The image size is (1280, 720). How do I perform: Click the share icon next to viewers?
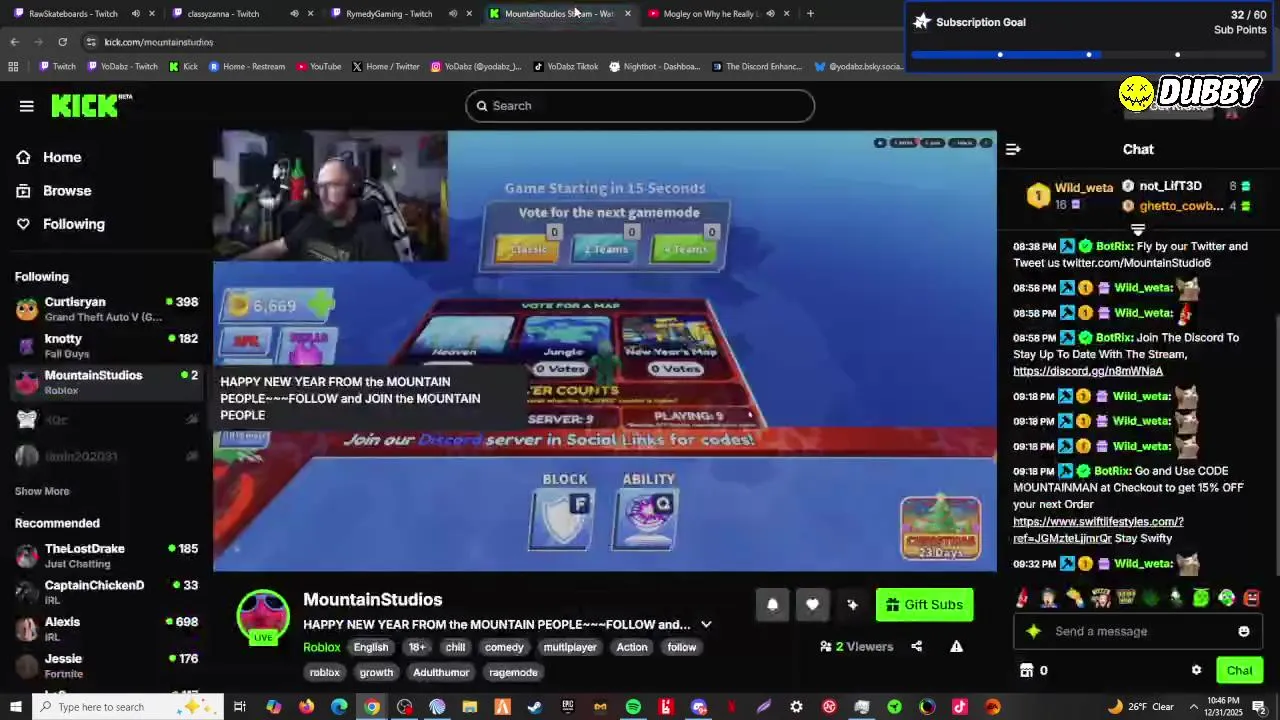pos(916,647)
